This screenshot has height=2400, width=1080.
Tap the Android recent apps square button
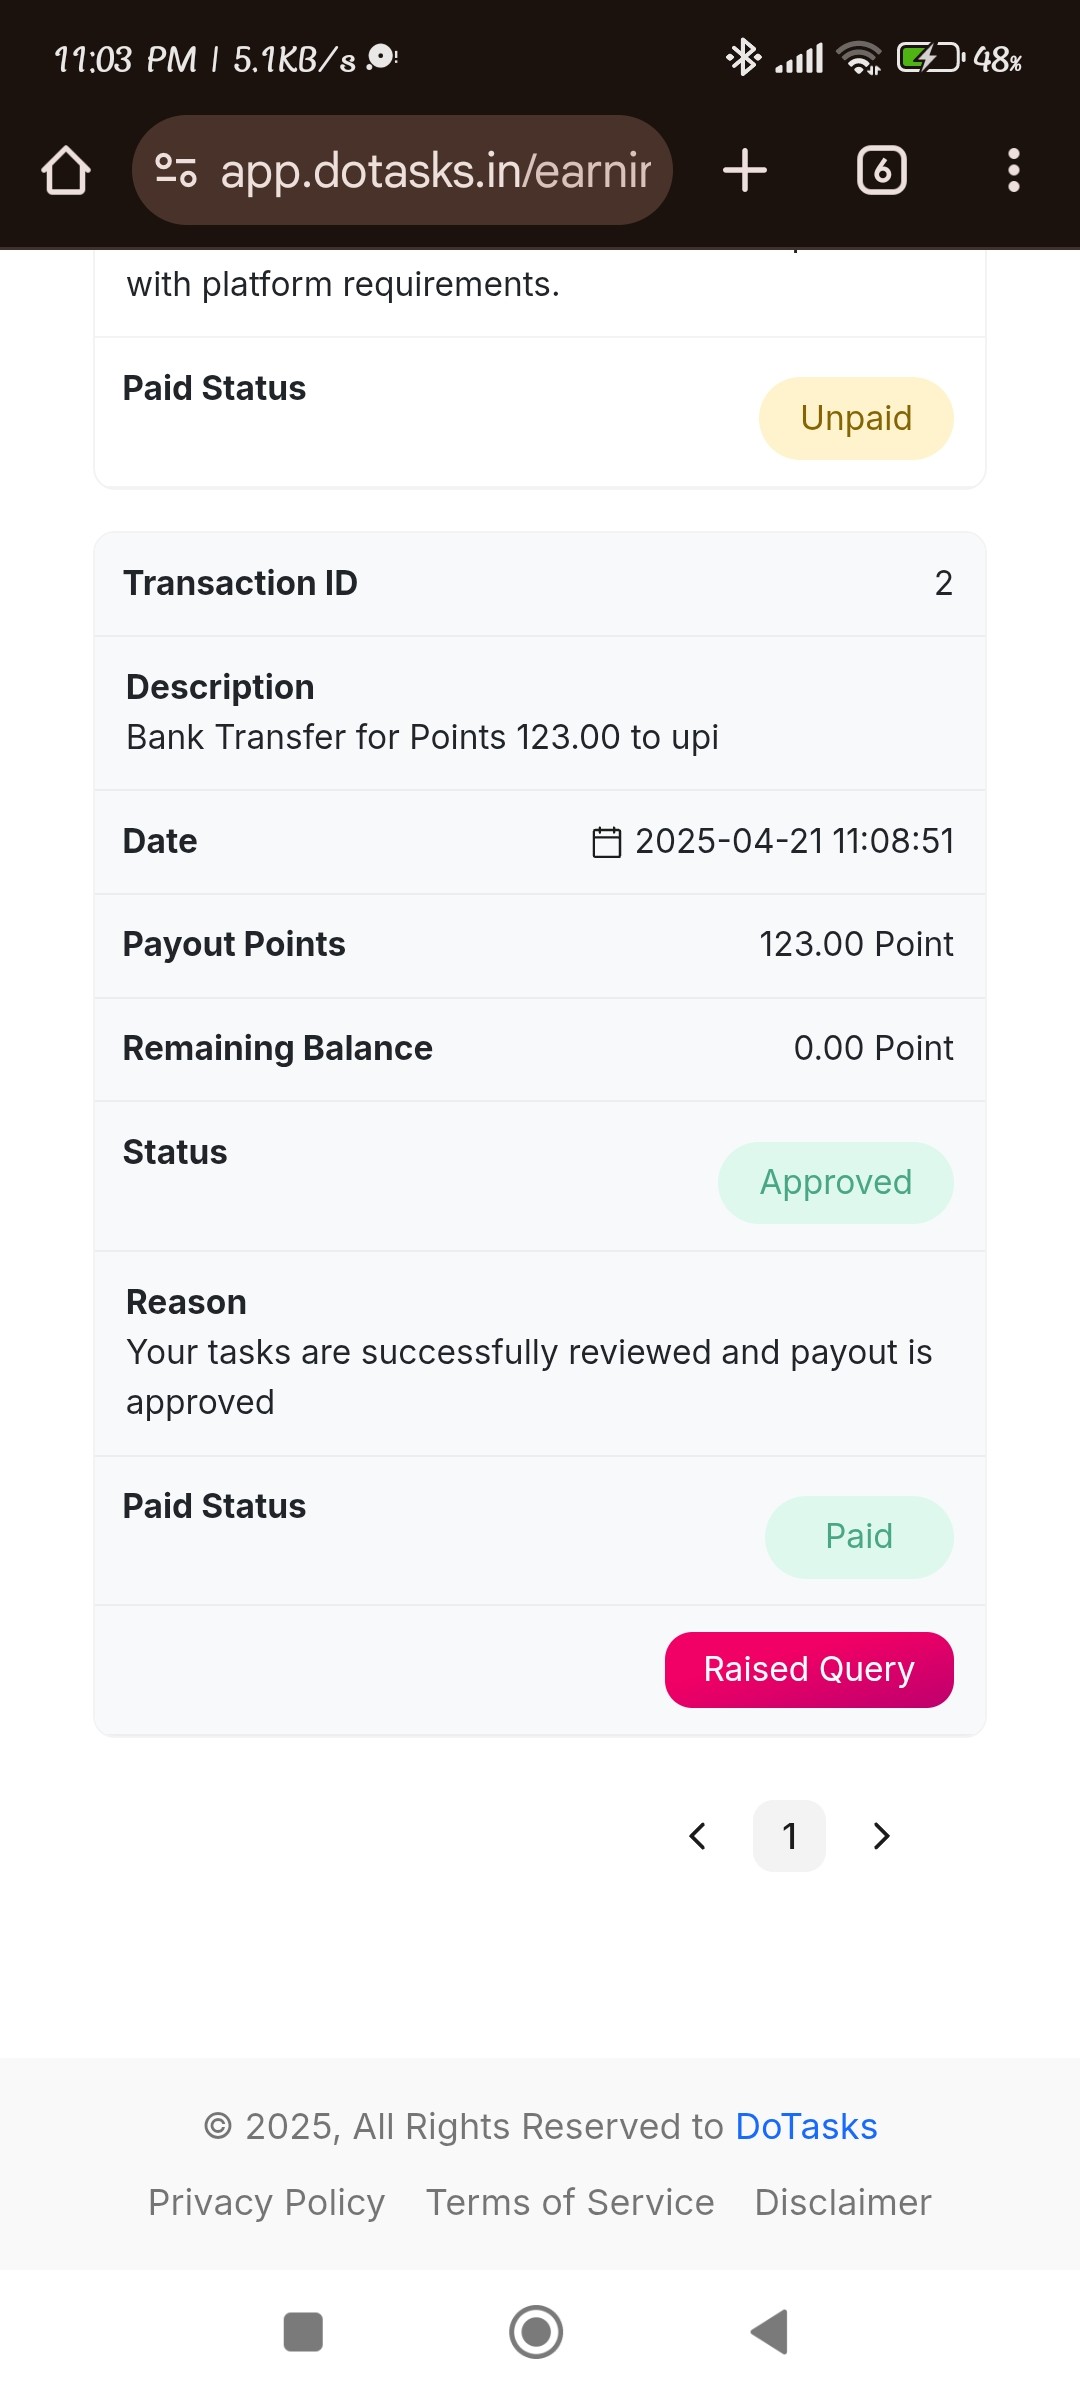click(303, 2332)
